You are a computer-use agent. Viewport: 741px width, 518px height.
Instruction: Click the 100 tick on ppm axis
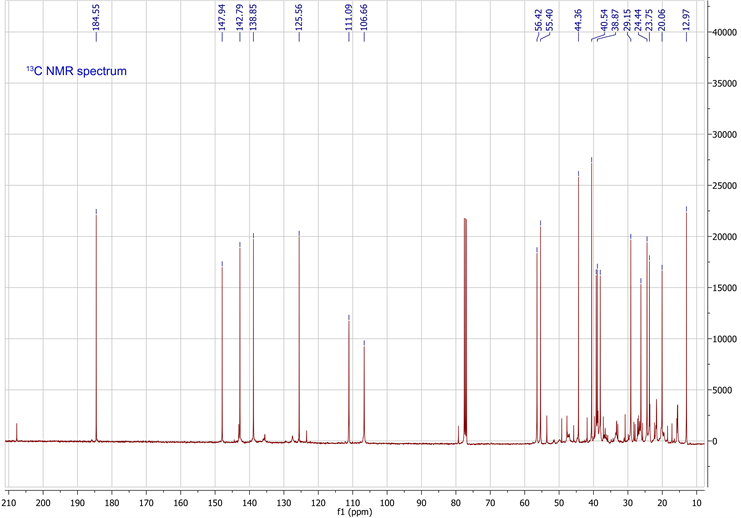387,503
